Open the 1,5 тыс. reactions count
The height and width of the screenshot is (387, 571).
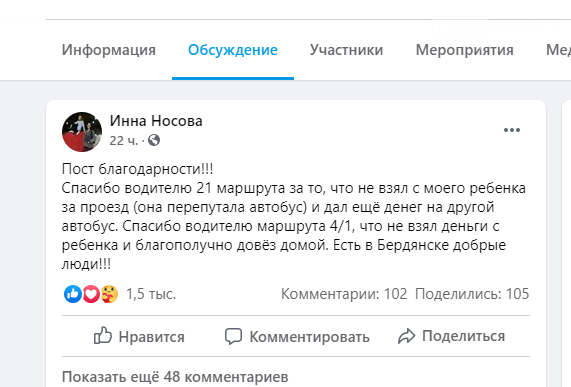[x=151, y=294]
